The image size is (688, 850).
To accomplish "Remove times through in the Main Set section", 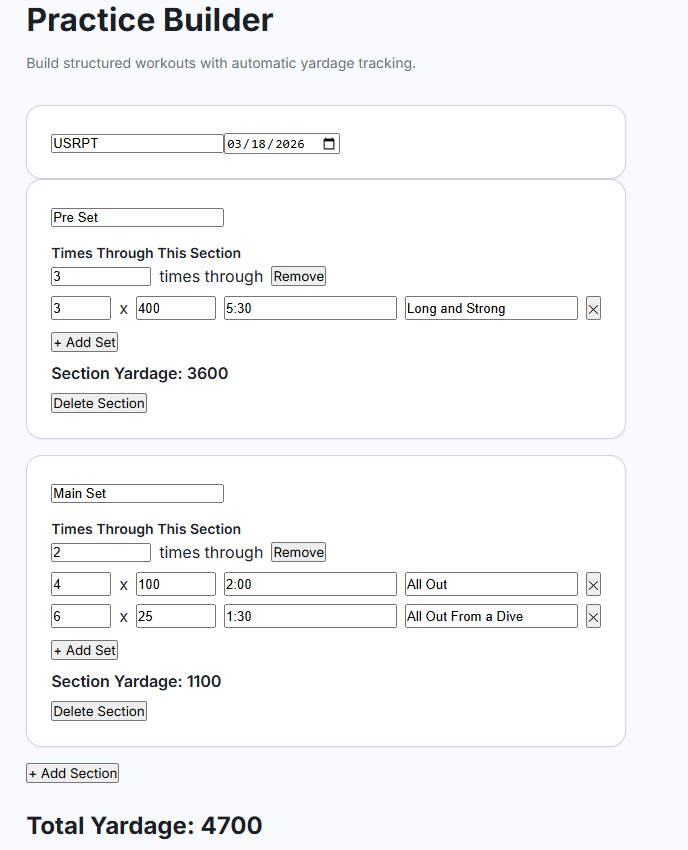I will [x=297, y=551].
